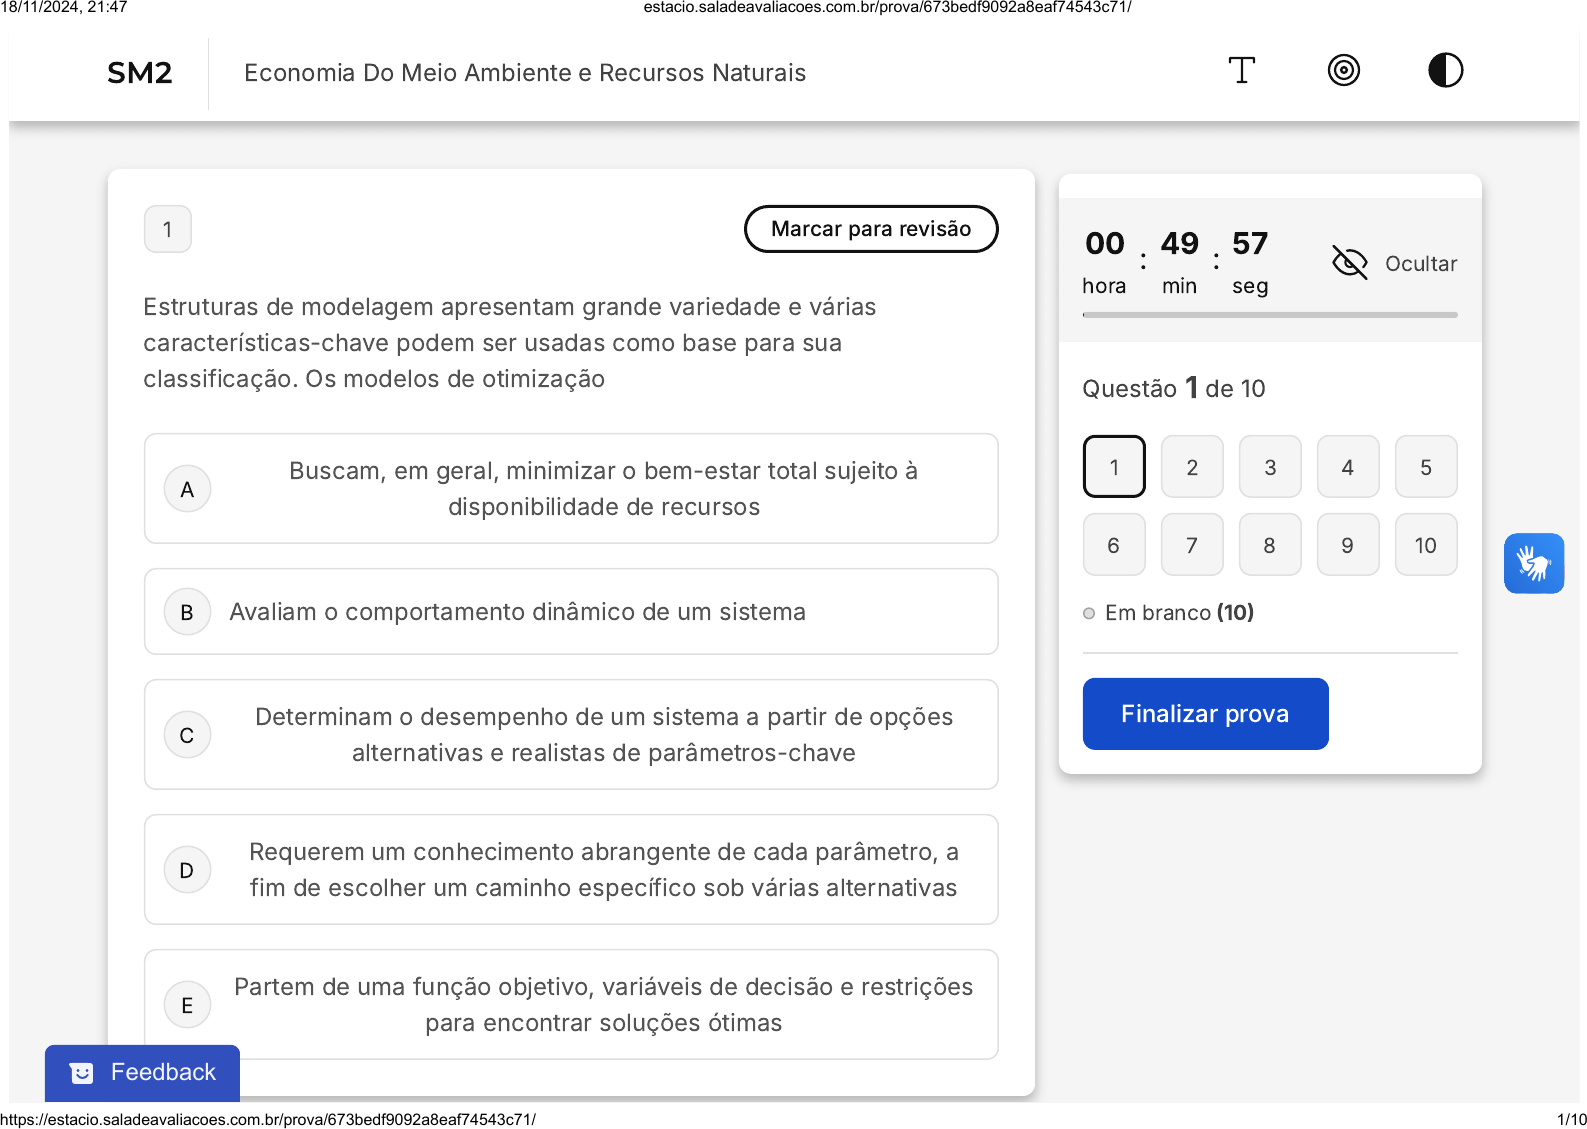Click the crossed-out eye timer icon
Viewport: 1587px width, 1129px height.
coord(1349,263)
